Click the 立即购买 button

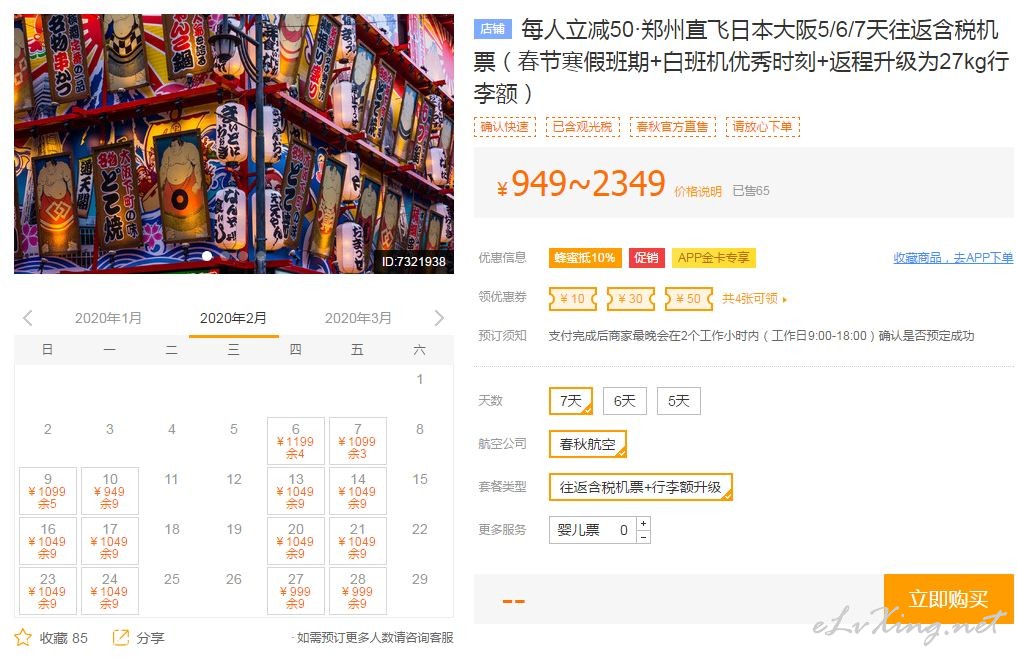tap(948, 599)
